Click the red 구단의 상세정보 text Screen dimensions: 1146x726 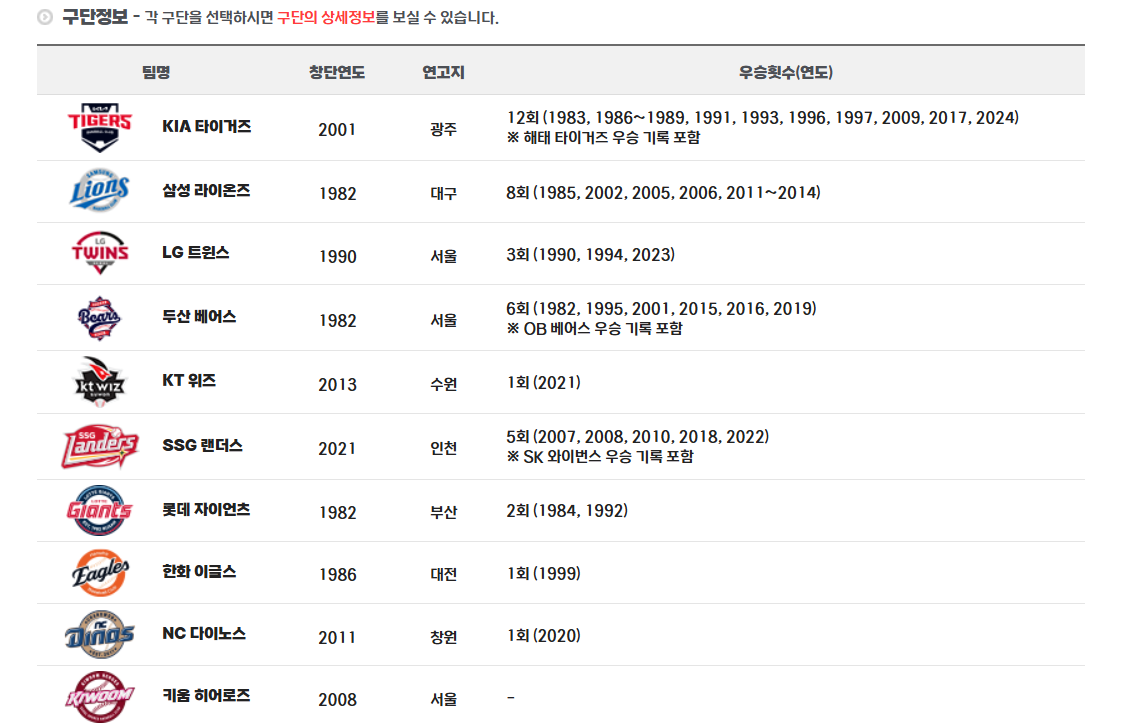[x=326, y=18]
